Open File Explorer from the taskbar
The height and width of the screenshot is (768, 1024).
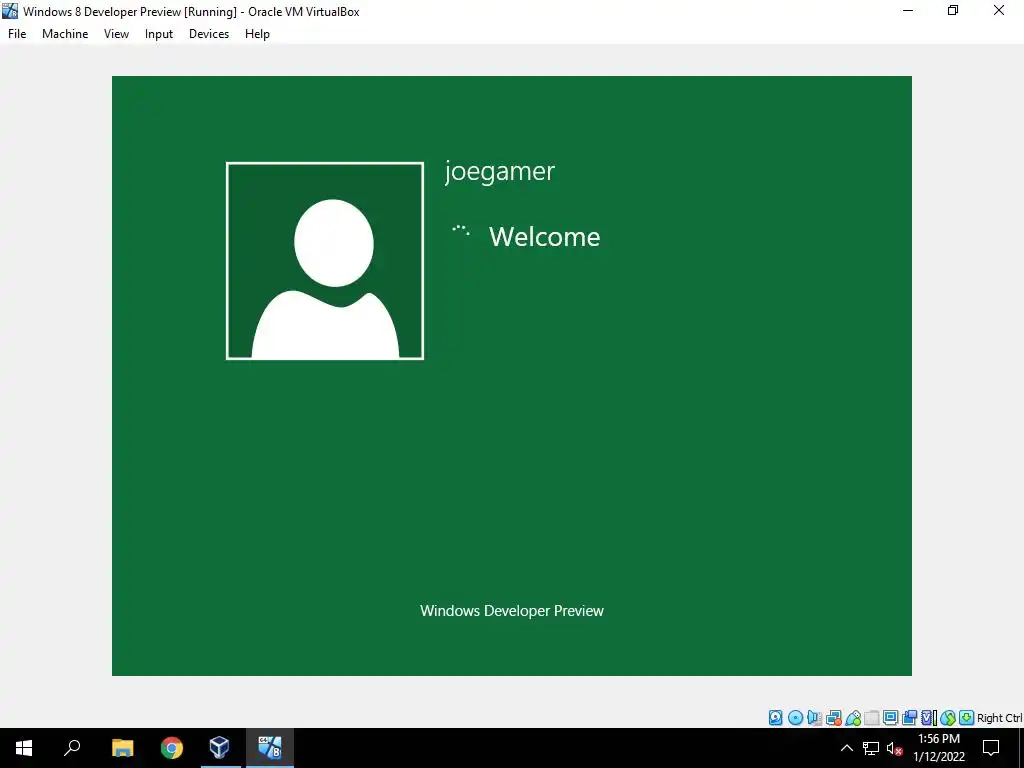click(x=122, y=748)
